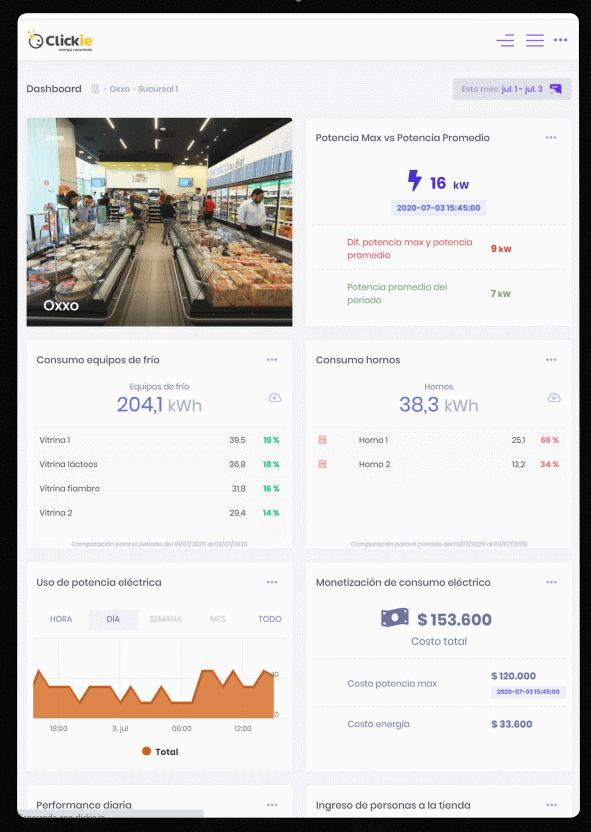Viewport: 591px width, 832px height.
Task: Click the 2020-07-03 15:45:00 timestamp badge under 16 kW
Action: 439,208
